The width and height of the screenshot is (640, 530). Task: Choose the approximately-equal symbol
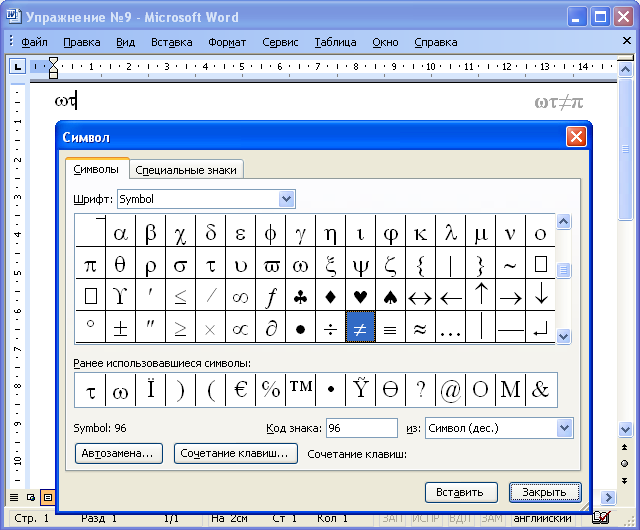[420, 327]
